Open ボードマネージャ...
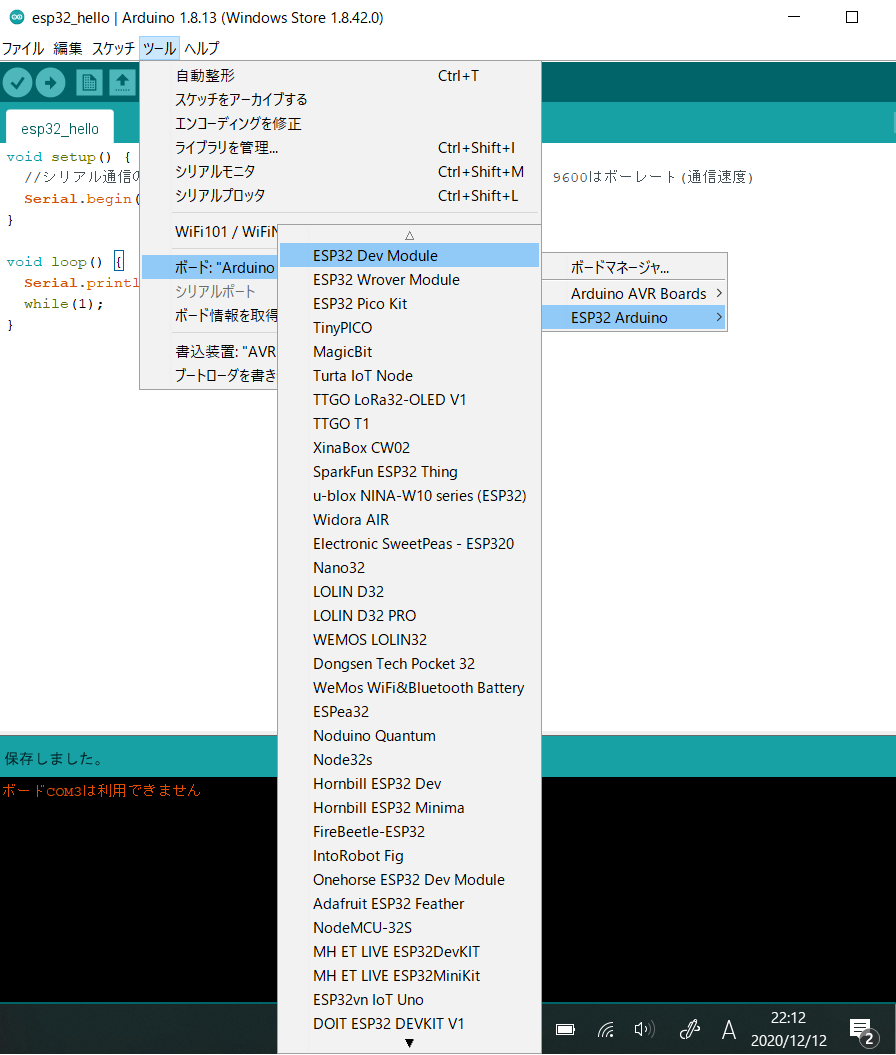Viewport: 896px width, 1055px height. point(634,267)
